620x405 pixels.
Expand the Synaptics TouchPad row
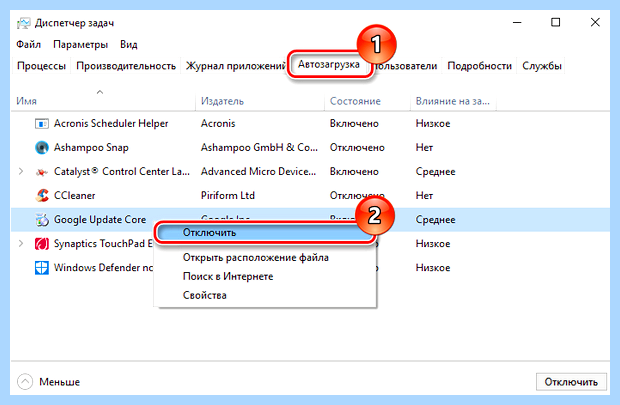point(21,243)
